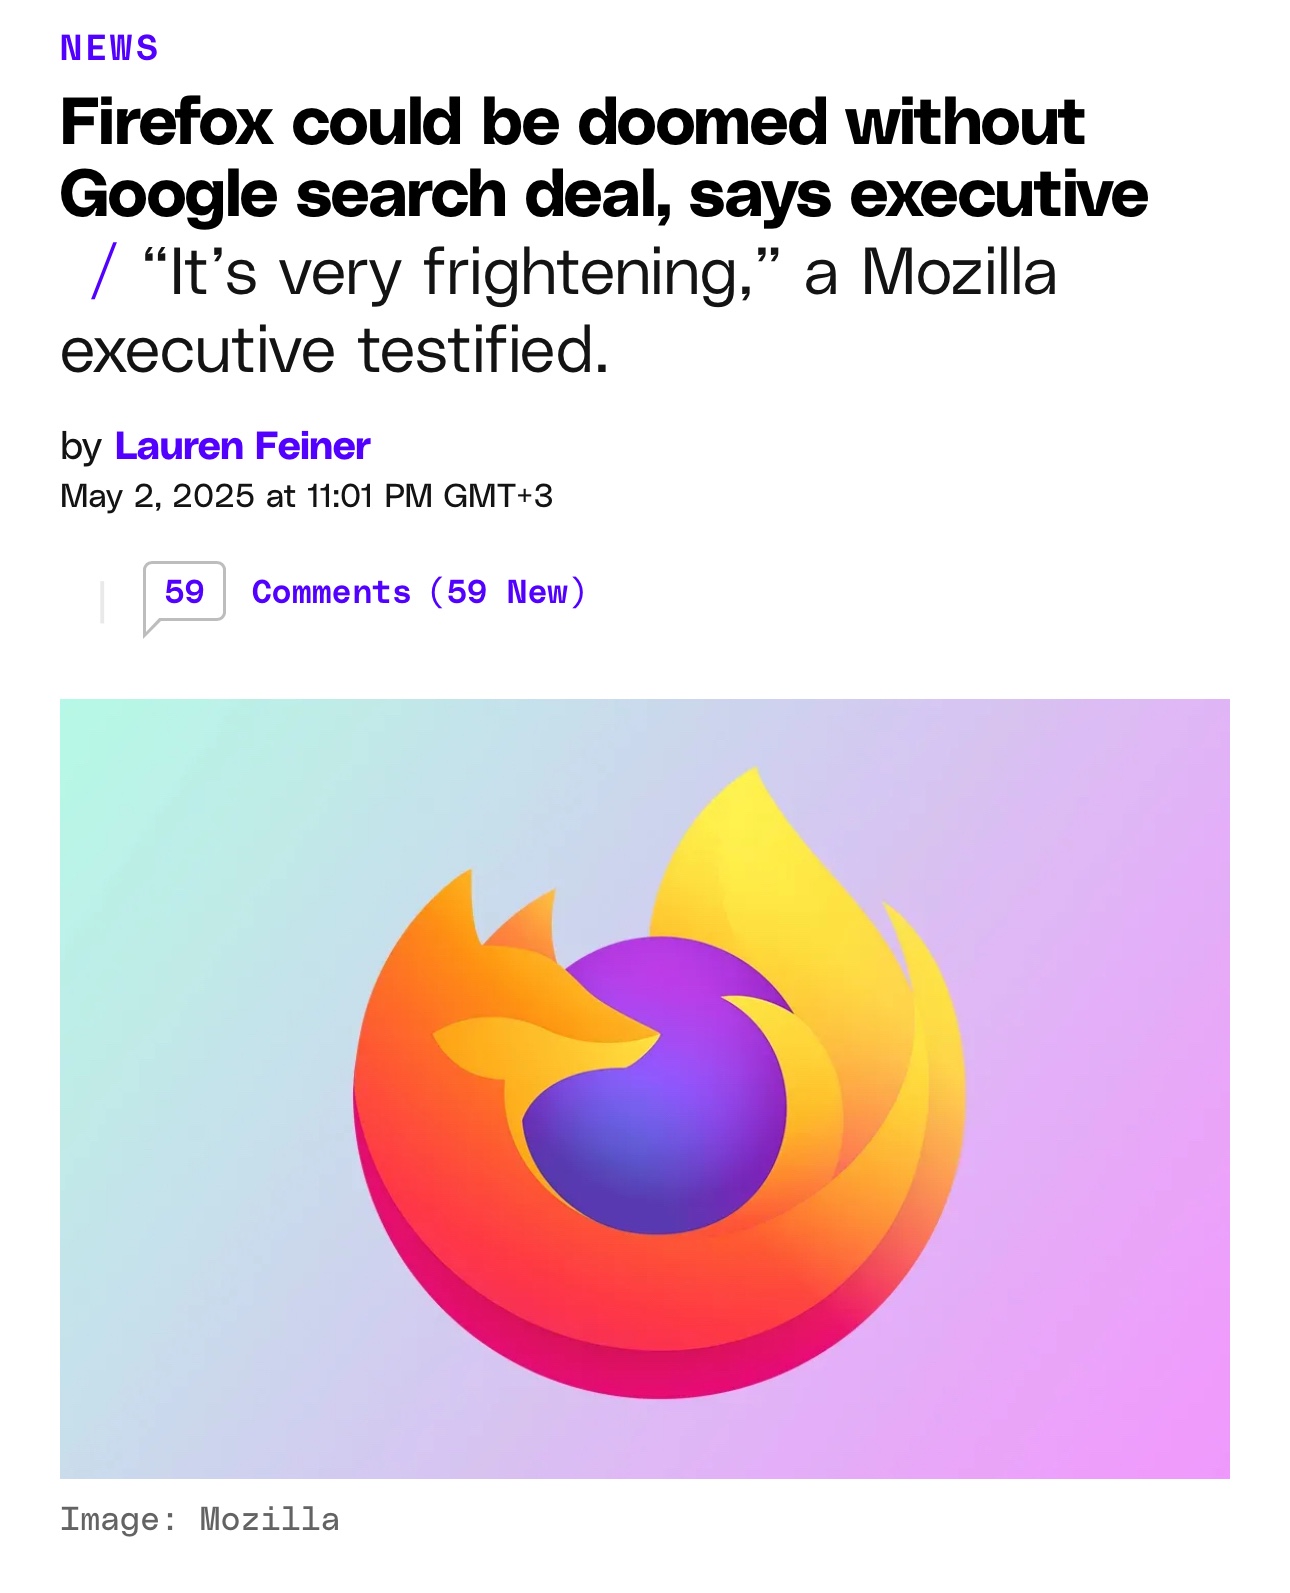Screen dimensions: 1290x1593
Task: Click 'Google search deal, says executive' headline line
Action: click(604, 194)
